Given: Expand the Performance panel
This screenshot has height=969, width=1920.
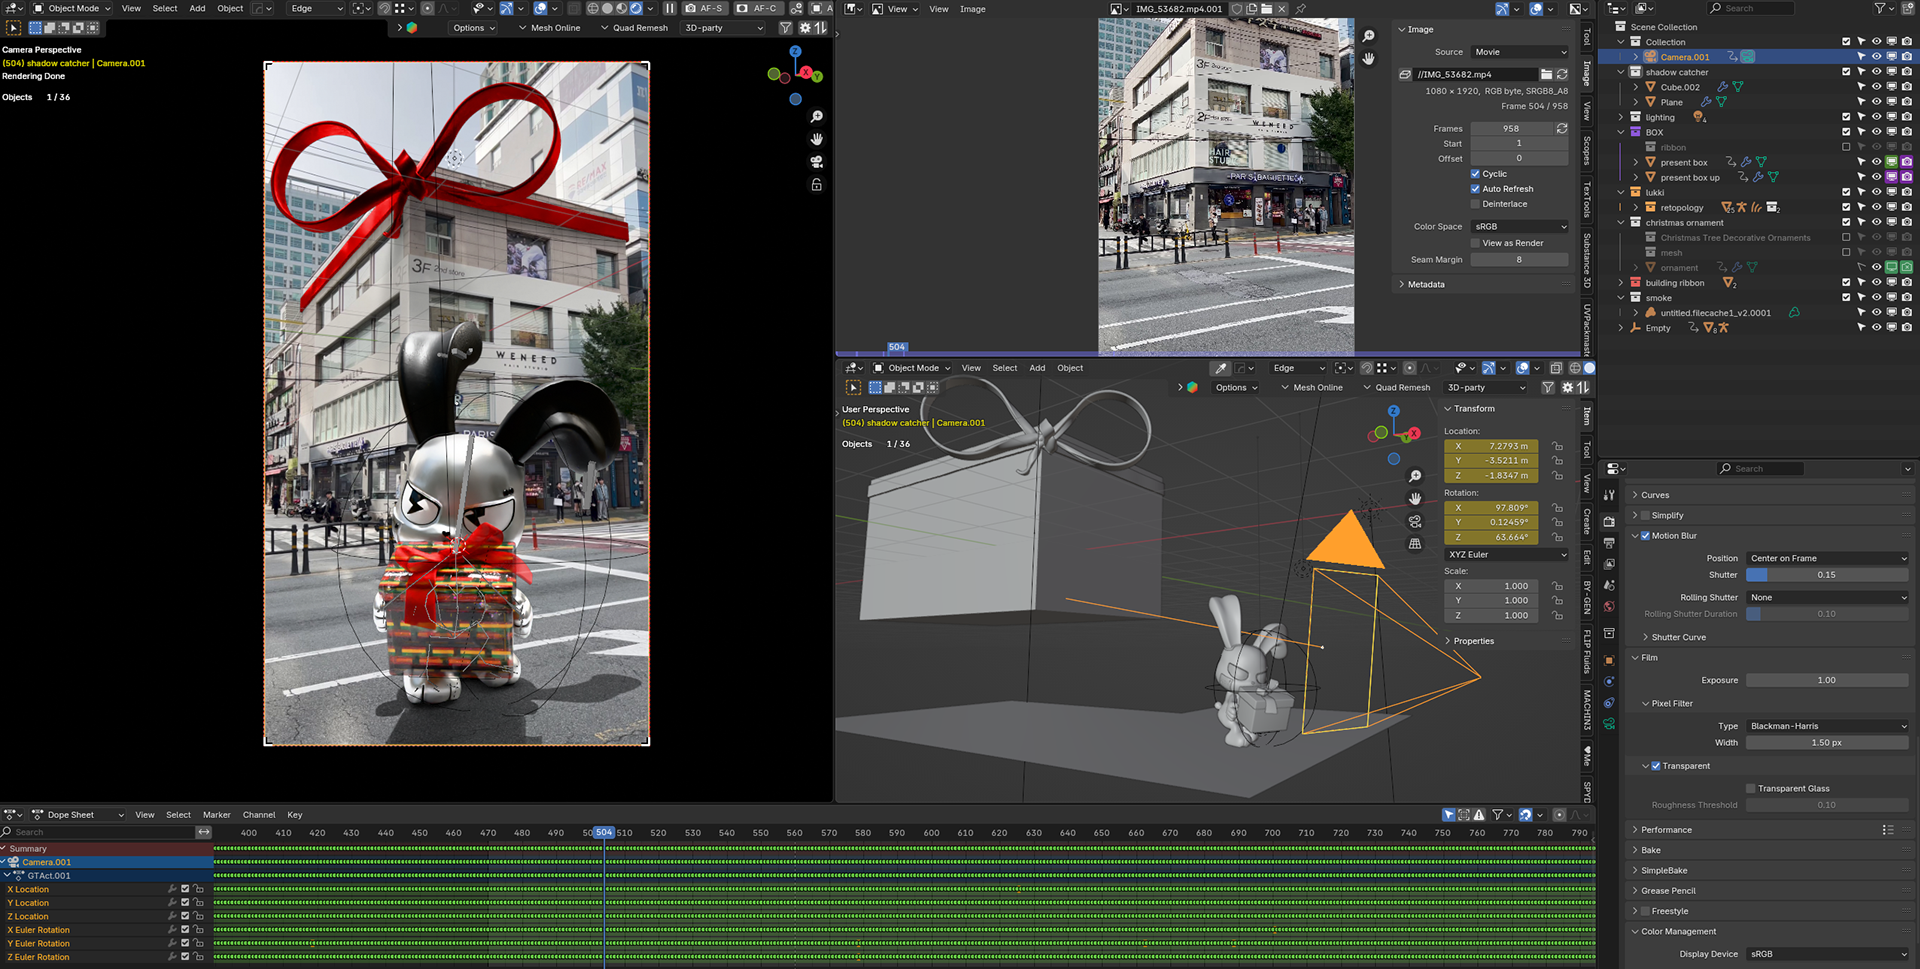Looking at the screenshot, I should (x=1666, y=830).
